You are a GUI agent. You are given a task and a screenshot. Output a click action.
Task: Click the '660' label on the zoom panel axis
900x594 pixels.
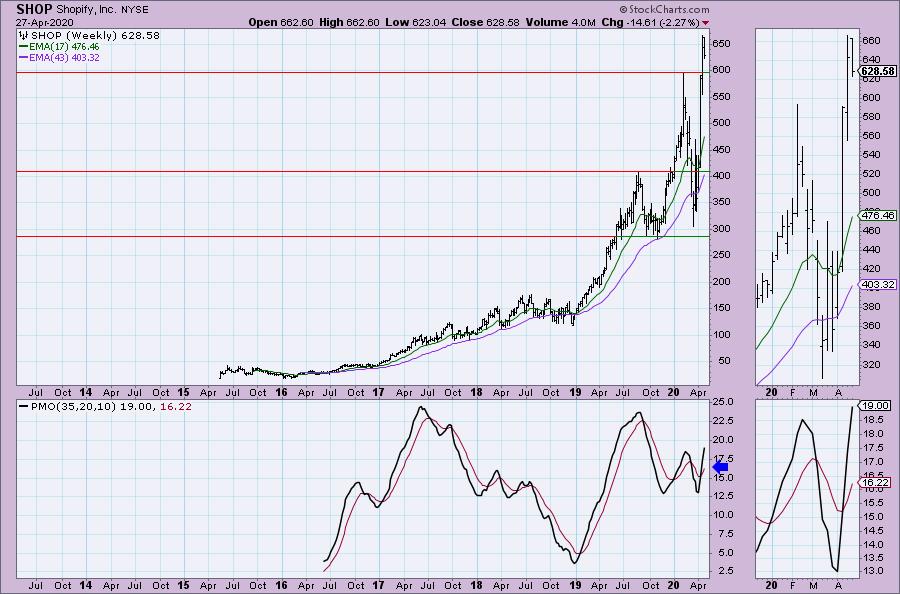pyautogui.click(x=871, y=41)
